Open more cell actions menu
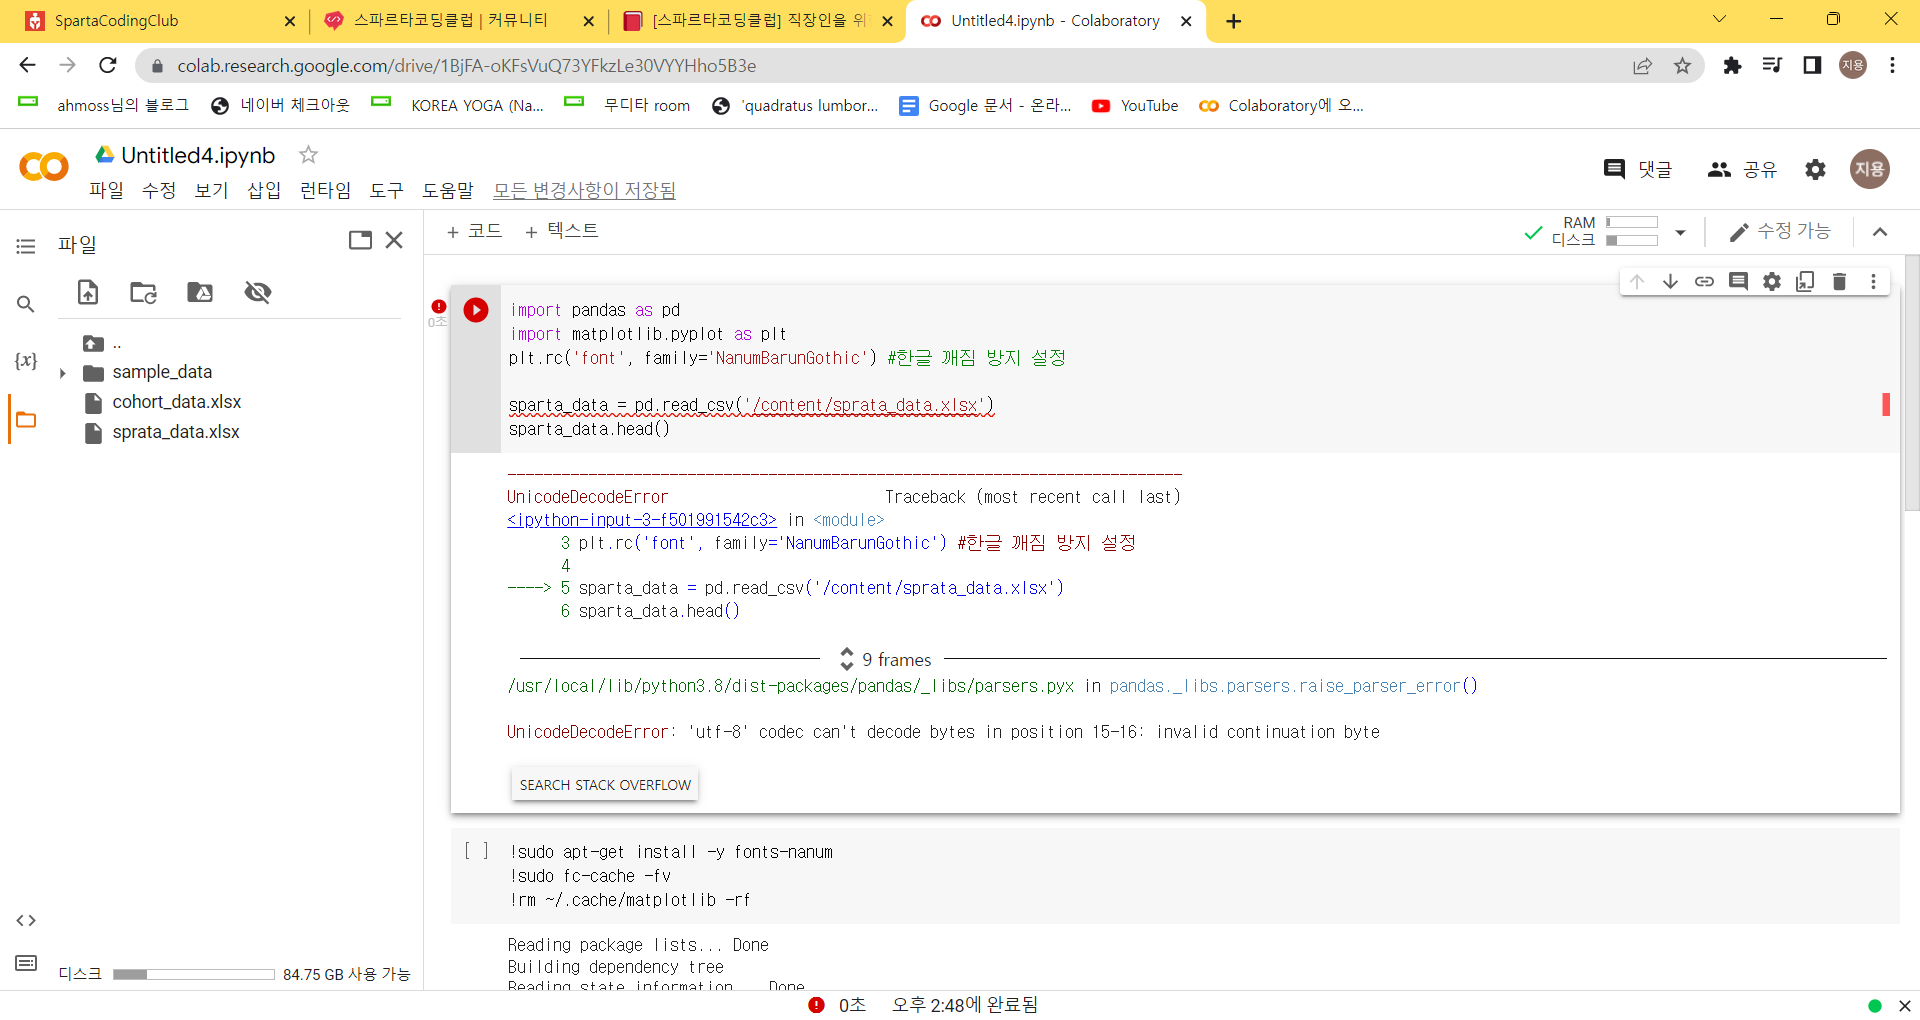The height and width of the screenshot is (1020, 1920). pos(1873,281)
